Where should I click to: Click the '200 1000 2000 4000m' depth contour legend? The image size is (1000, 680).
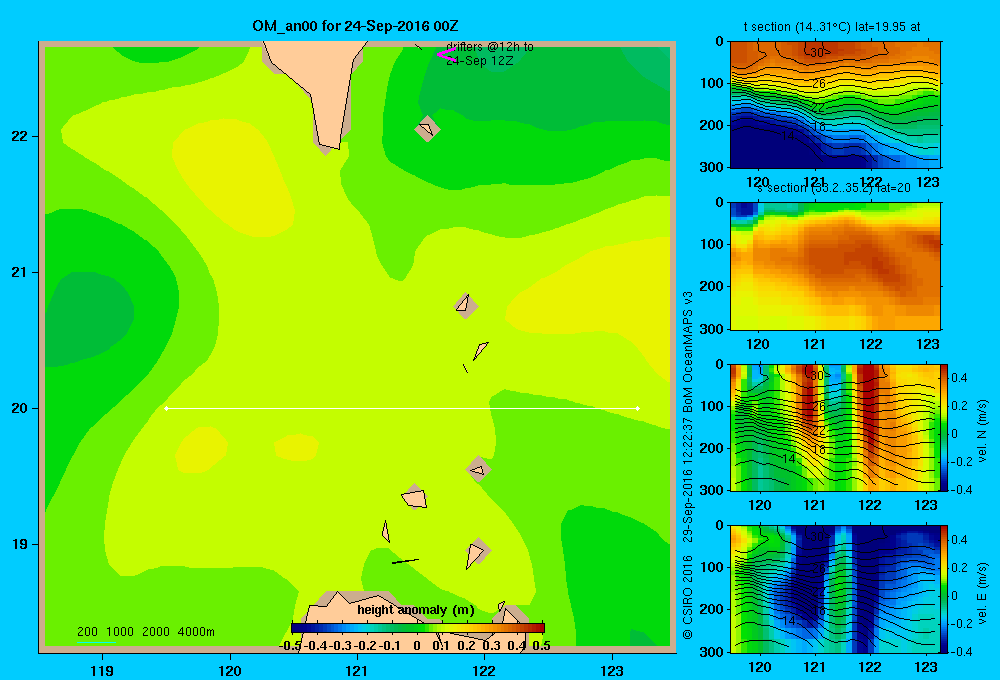tap(146, 632)
